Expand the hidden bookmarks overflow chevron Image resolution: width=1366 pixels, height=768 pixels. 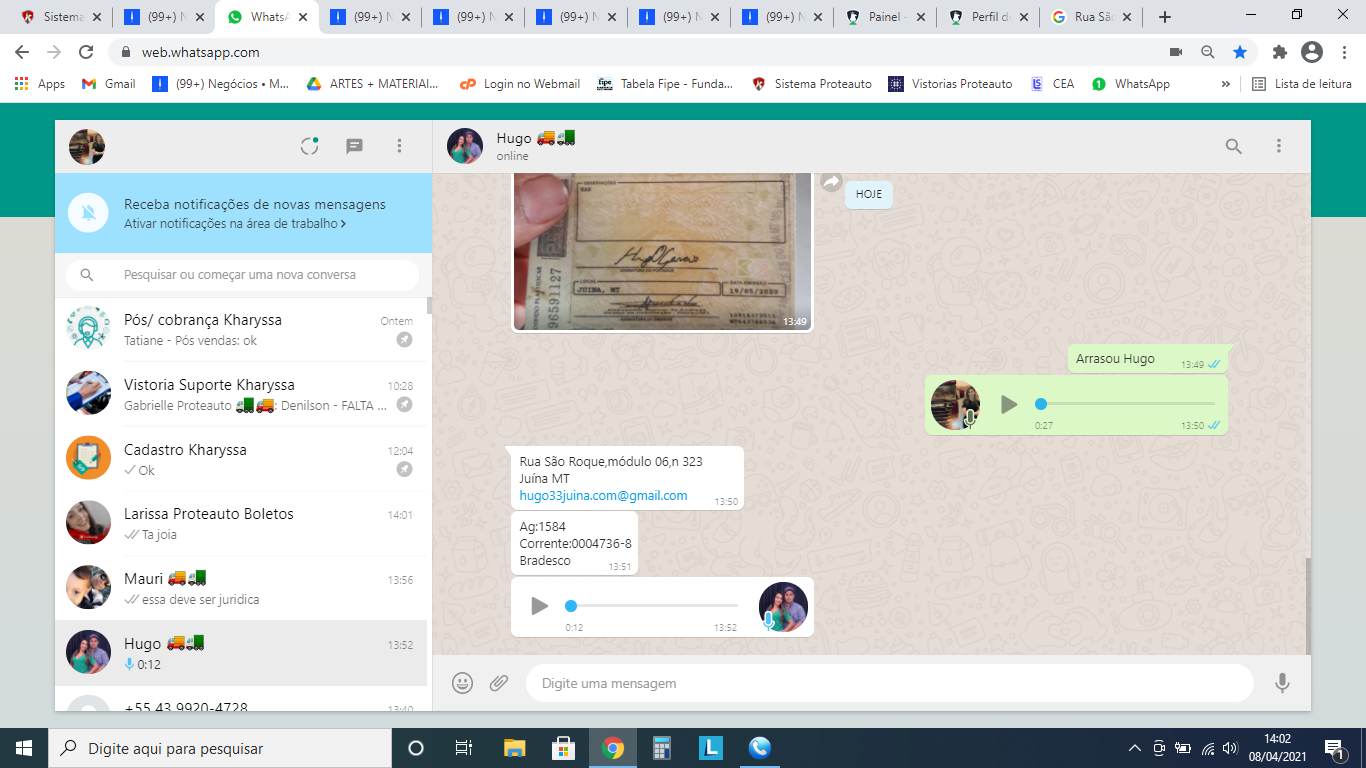tap(1226, 84)
